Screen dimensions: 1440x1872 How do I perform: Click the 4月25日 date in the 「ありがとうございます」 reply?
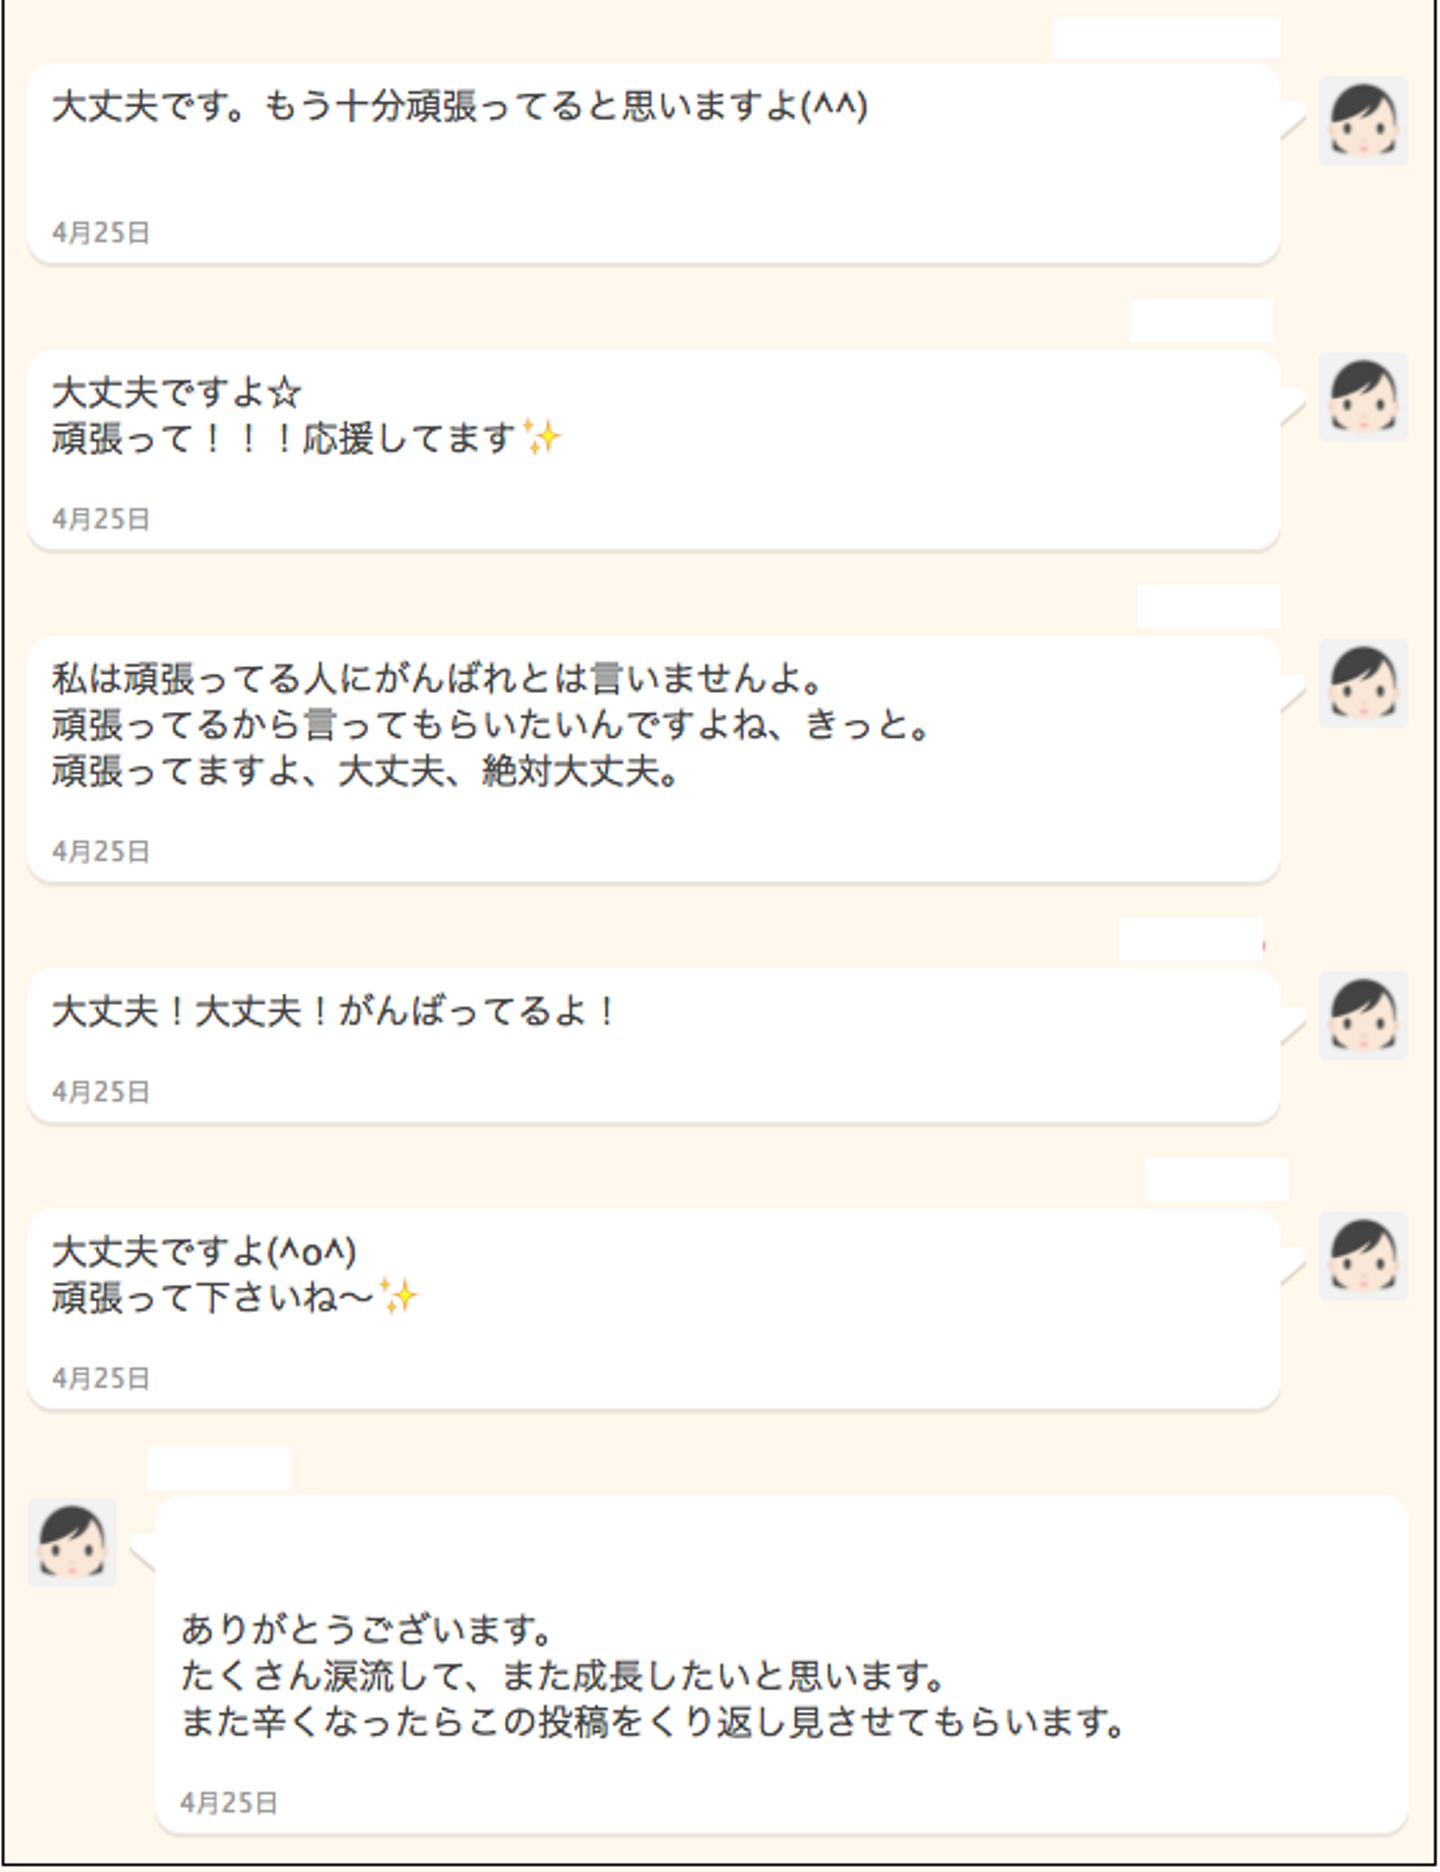[x=229, y=1803]
